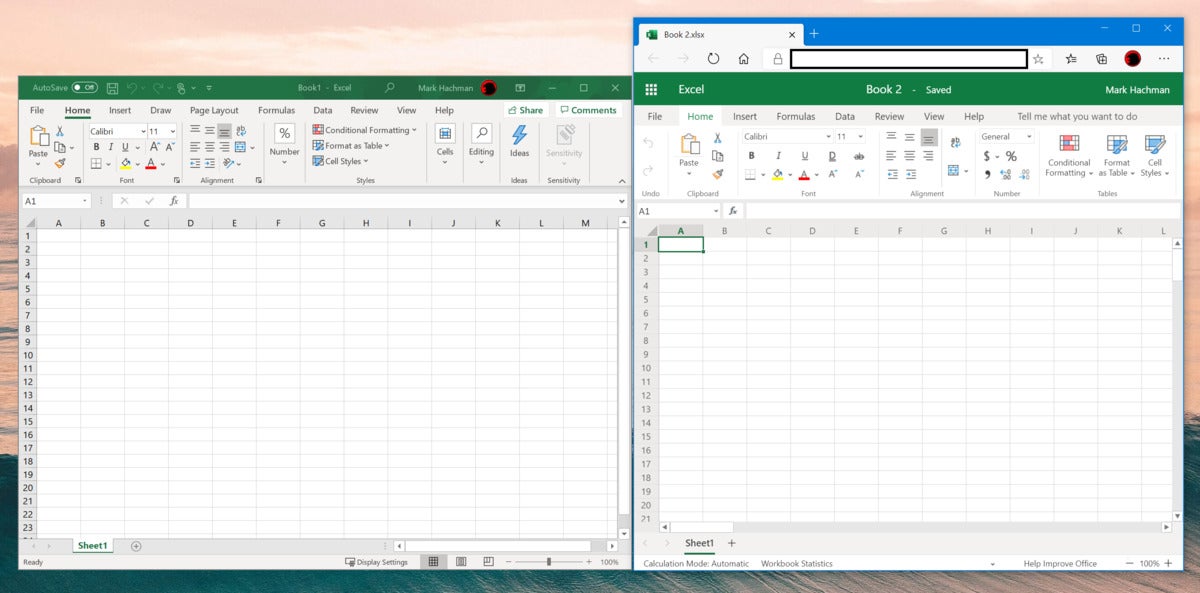Open the Name Box dropdown showing A1 in desktop Excel
This screenshot has height=593, width=1200.
84,201
